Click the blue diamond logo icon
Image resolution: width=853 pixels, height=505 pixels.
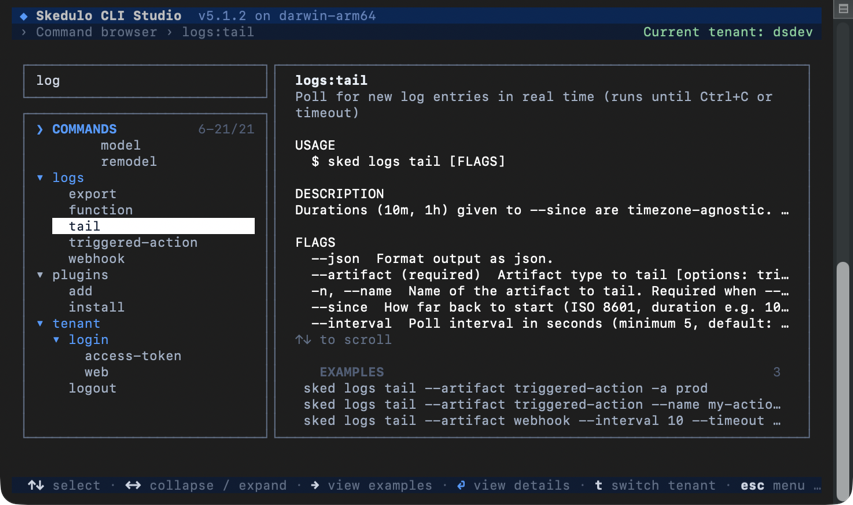click(23, 16)
